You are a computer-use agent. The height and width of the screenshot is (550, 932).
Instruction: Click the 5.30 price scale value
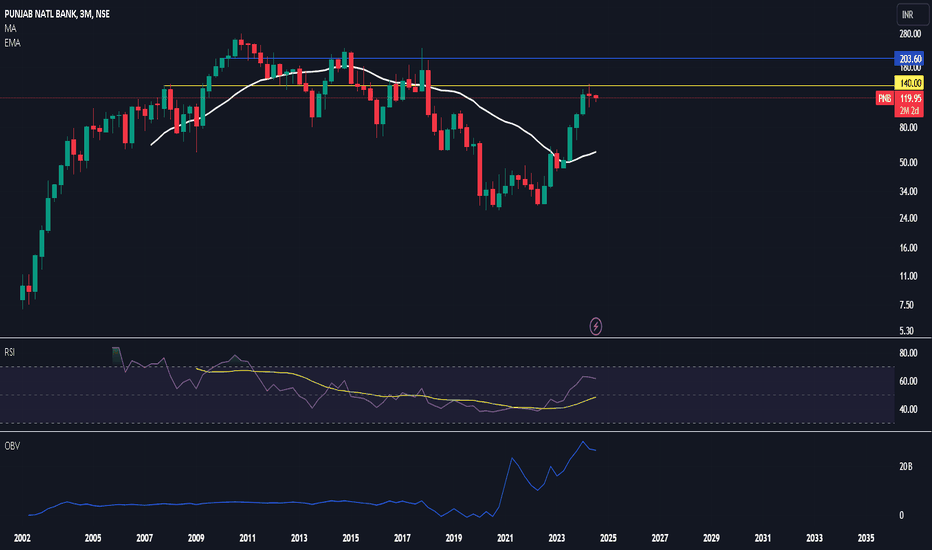click(x=906, y=331)
